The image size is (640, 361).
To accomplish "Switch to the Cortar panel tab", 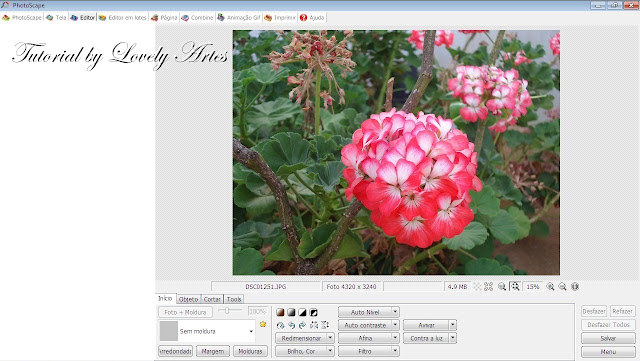I will (x=212, y=299).
